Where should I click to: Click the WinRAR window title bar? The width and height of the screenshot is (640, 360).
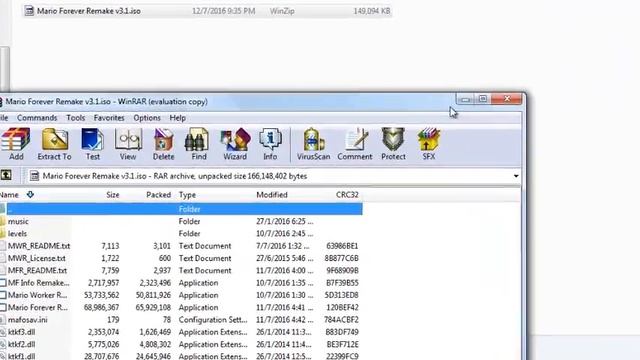point(229,102)
